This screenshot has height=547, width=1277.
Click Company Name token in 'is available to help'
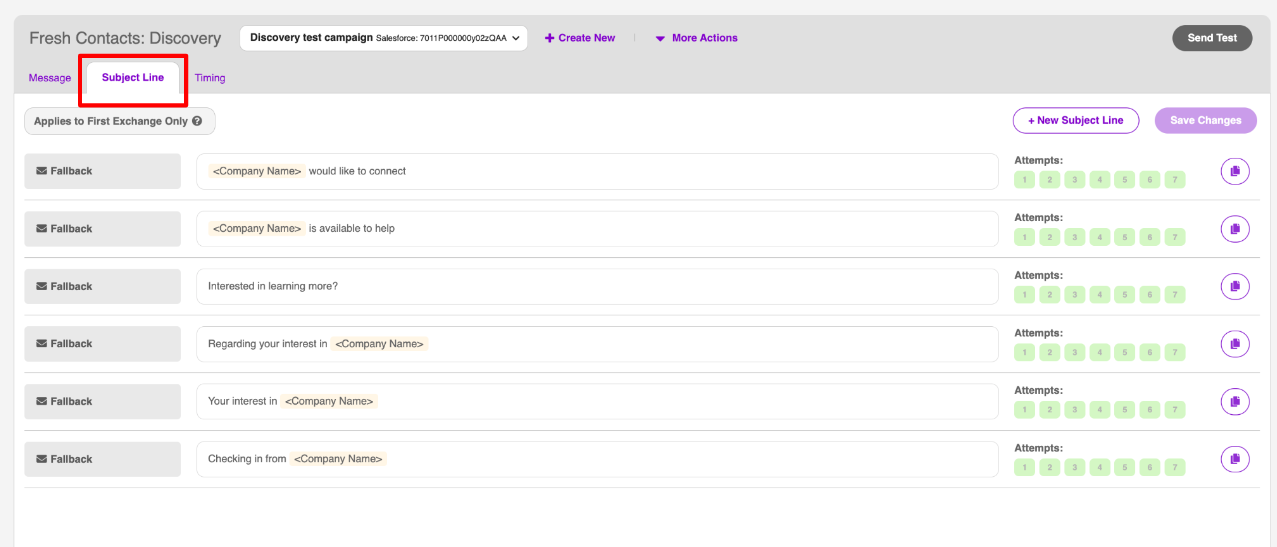tap(257, 228)
